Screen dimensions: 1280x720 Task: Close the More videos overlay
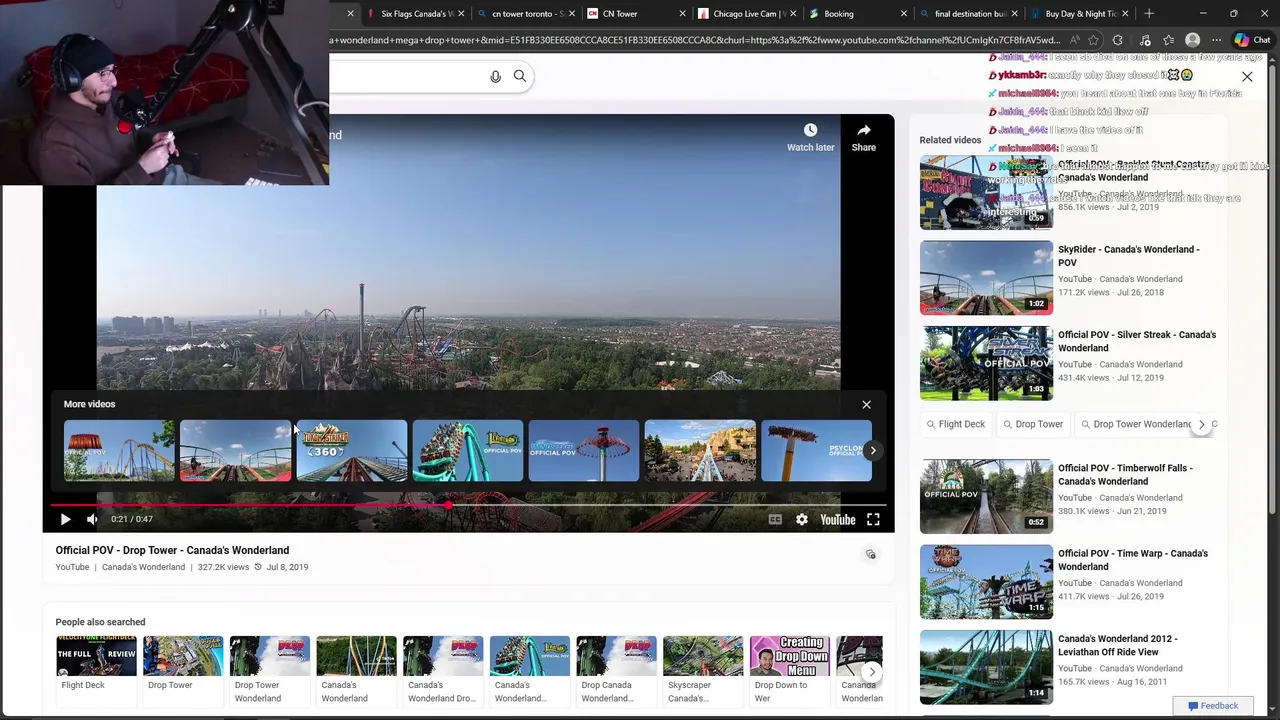(866, 404)
